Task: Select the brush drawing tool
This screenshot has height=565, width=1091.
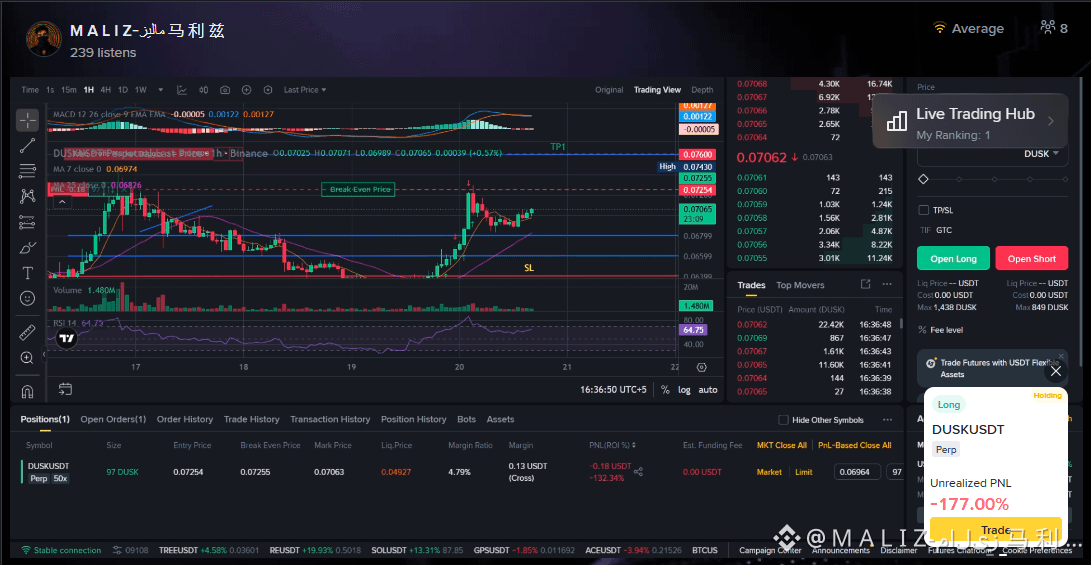Action: pyautogui.click(x=27, y=247)
